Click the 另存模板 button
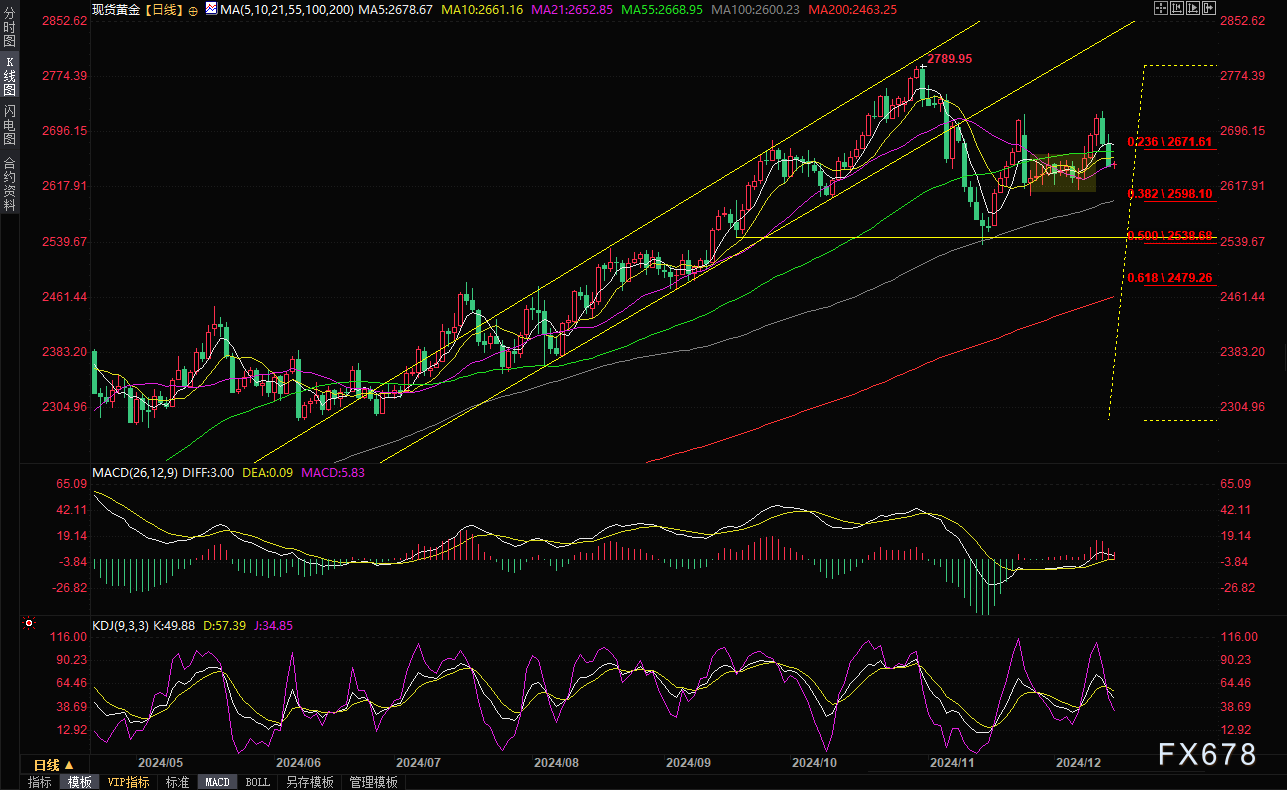Viewport: 1287px width, 790px height. click(310, 782)
